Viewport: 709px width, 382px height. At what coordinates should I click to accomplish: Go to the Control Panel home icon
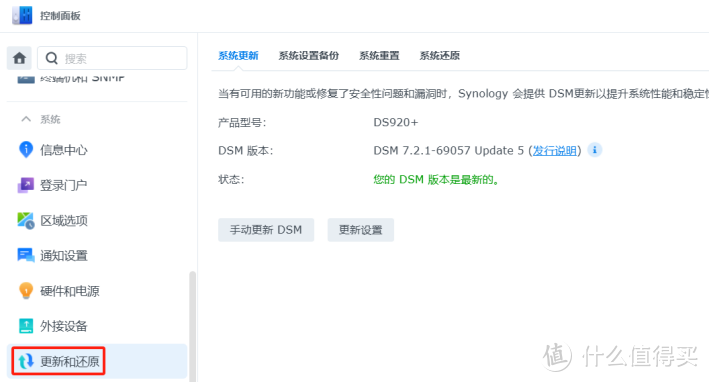pos(19,58)
